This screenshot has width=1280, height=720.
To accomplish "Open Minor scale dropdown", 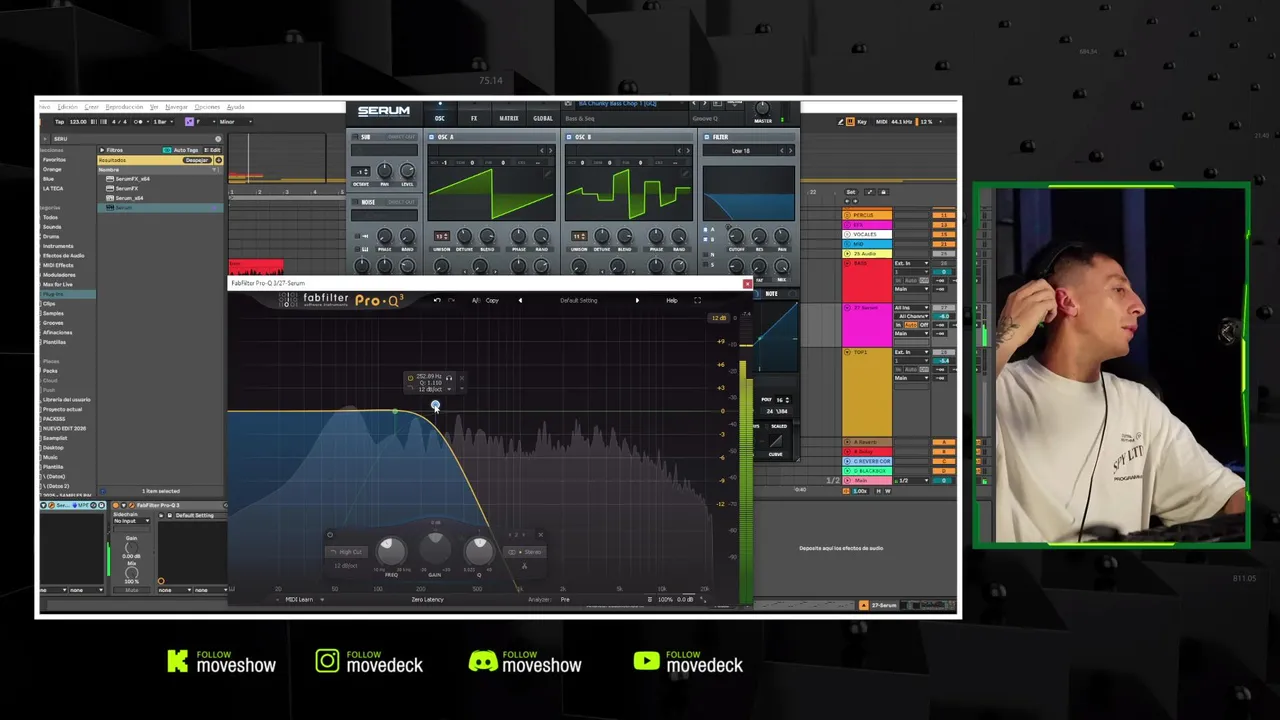I will [x=236, y=122].
